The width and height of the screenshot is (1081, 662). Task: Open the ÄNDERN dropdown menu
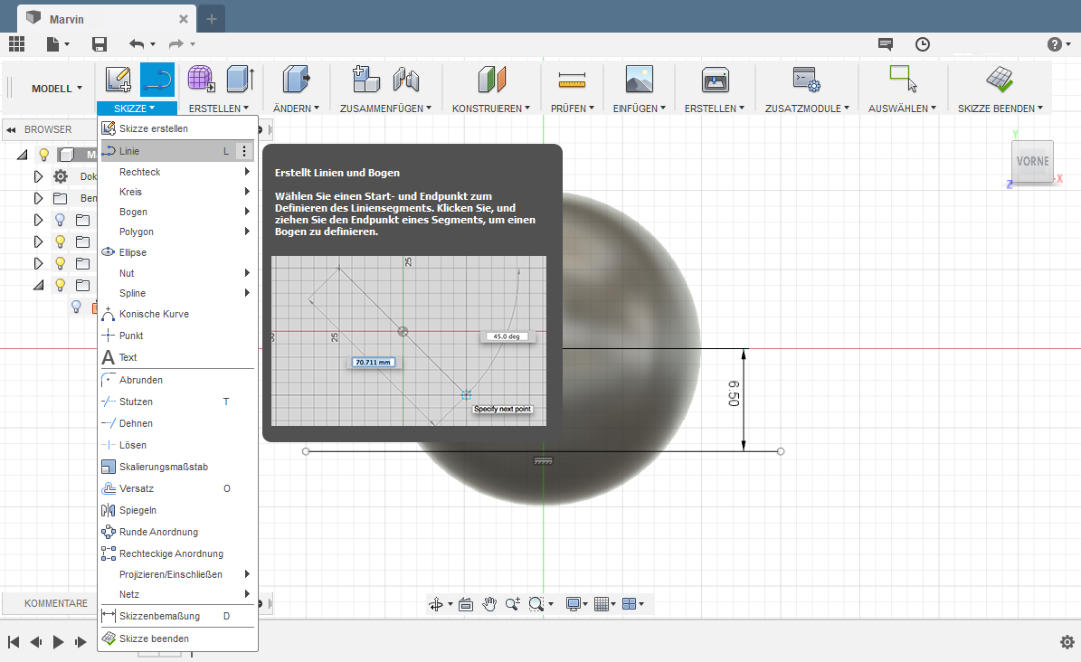pyautogui.click(x=296, y=108)
